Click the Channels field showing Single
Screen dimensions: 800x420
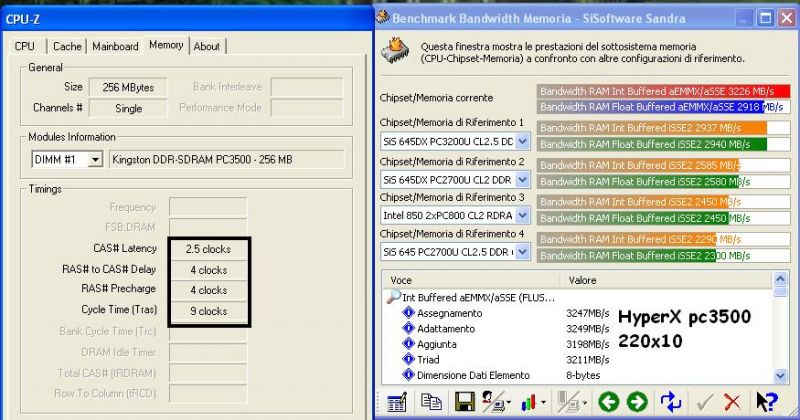tap(128, 108)
